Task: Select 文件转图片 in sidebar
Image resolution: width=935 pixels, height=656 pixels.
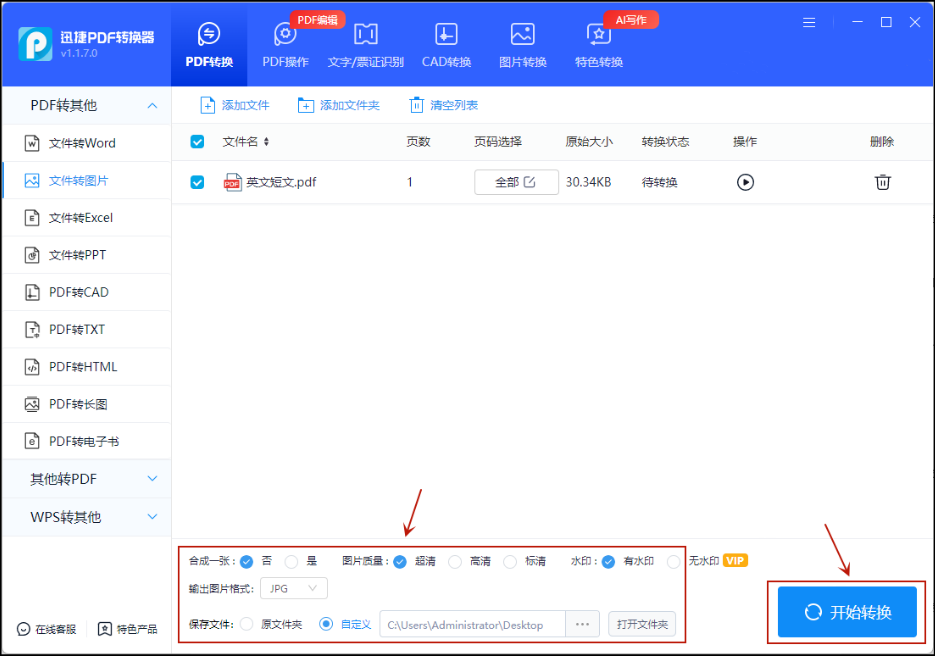Action: point(86,181)
